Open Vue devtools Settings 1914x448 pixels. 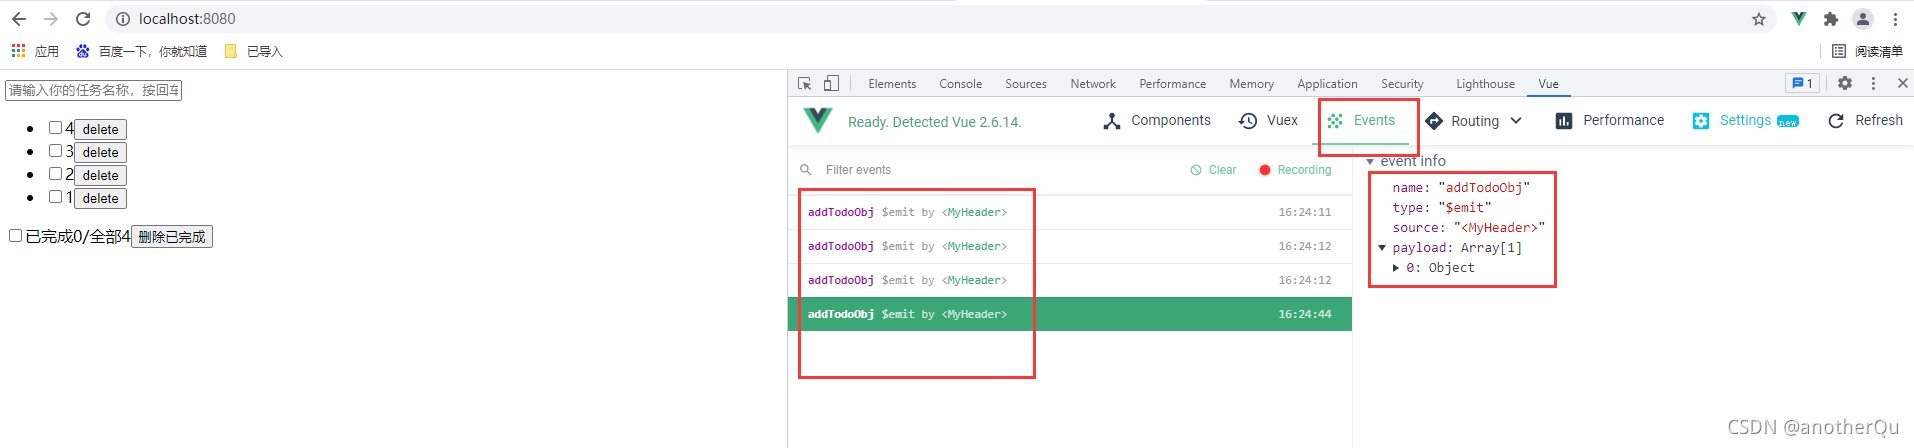tap(1745, 121)
